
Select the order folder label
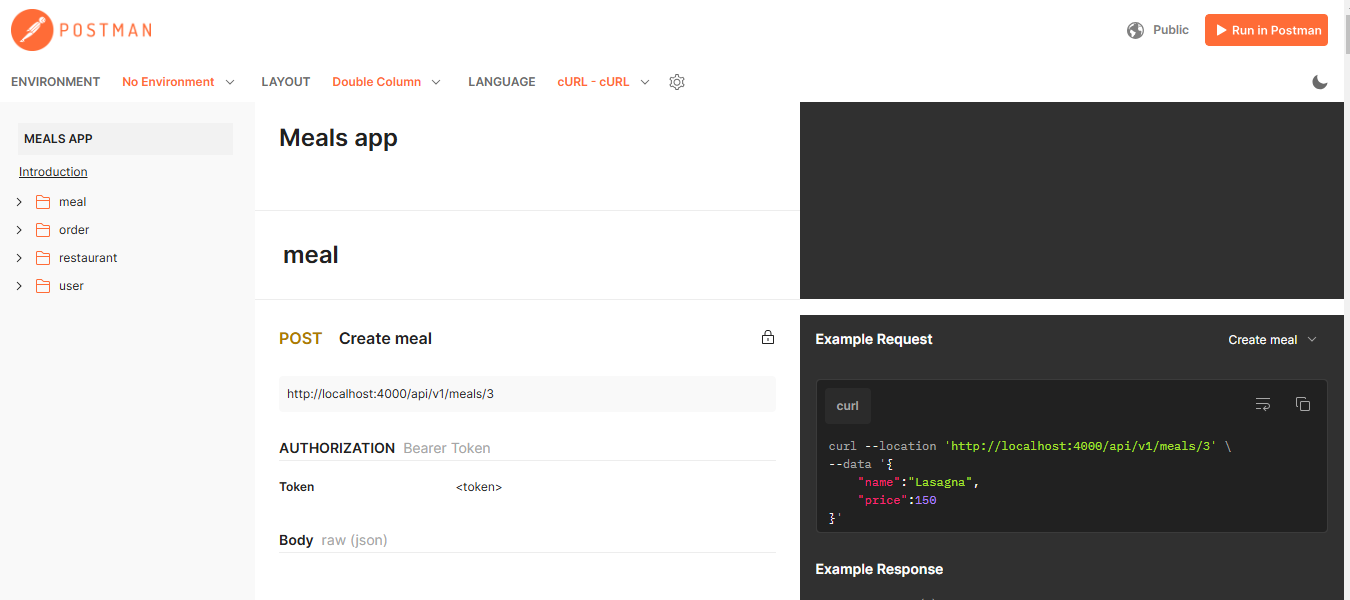(x=74, y=230)
